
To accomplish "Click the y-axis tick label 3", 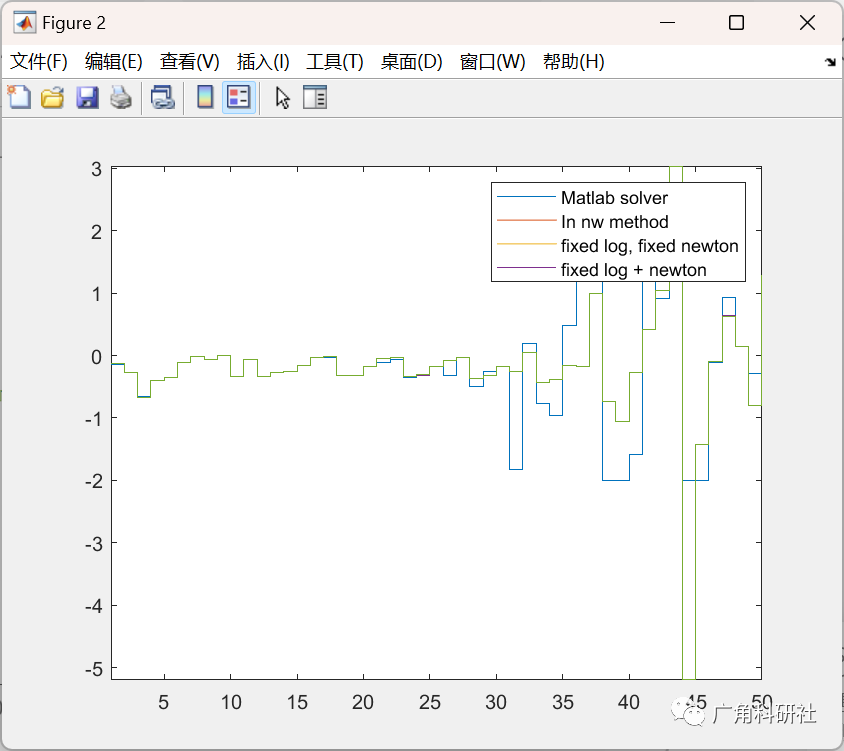I will [96, 170].
